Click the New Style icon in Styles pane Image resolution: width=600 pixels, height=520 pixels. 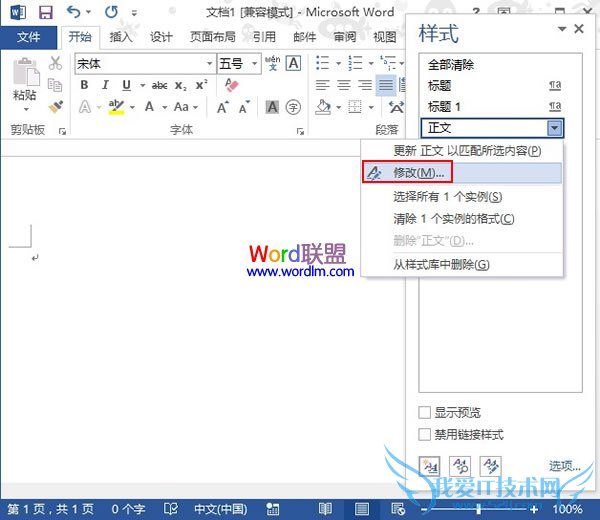coord(429,466)
